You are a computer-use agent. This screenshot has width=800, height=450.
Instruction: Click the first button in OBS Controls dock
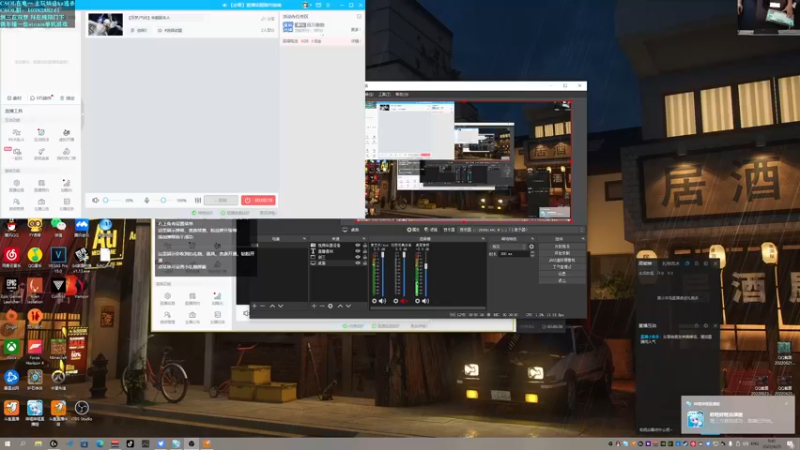[x=562, y=246]
